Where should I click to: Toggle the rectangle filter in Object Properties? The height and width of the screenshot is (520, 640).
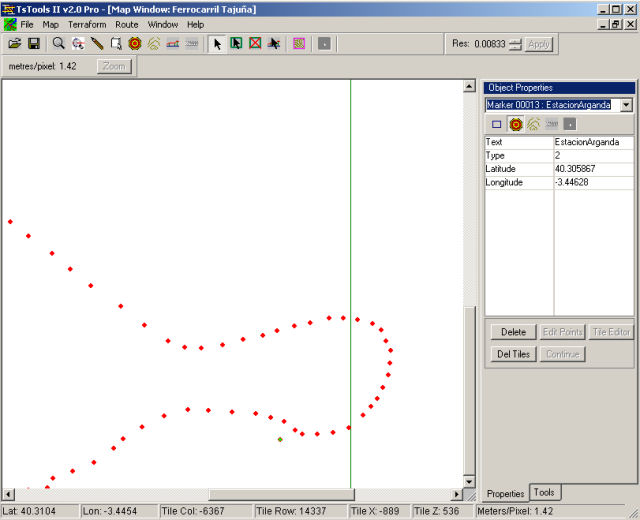tap(496, 124)
